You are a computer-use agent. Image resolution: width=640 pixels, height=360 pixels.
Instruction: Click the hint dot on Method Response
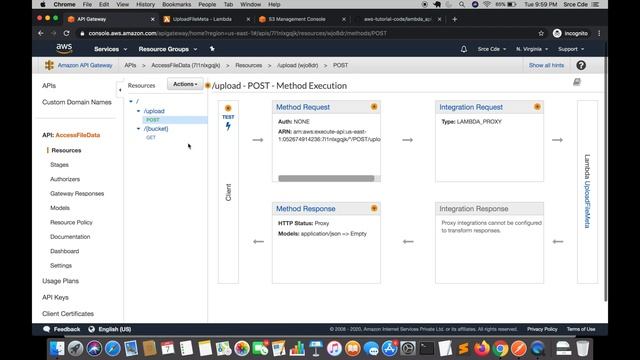click(x=374, y=209)
